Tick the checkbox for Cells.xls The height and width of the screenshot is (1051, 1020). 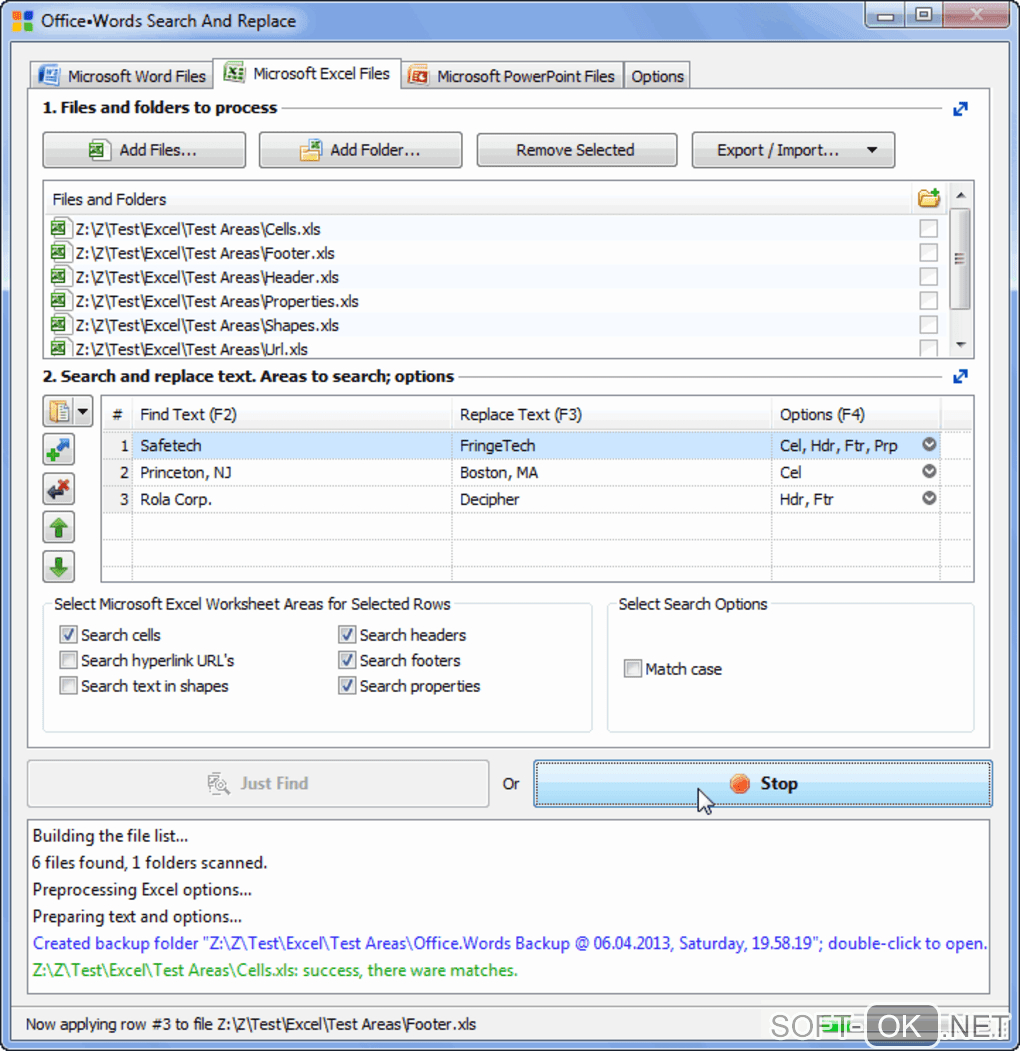tap(928, 229)
